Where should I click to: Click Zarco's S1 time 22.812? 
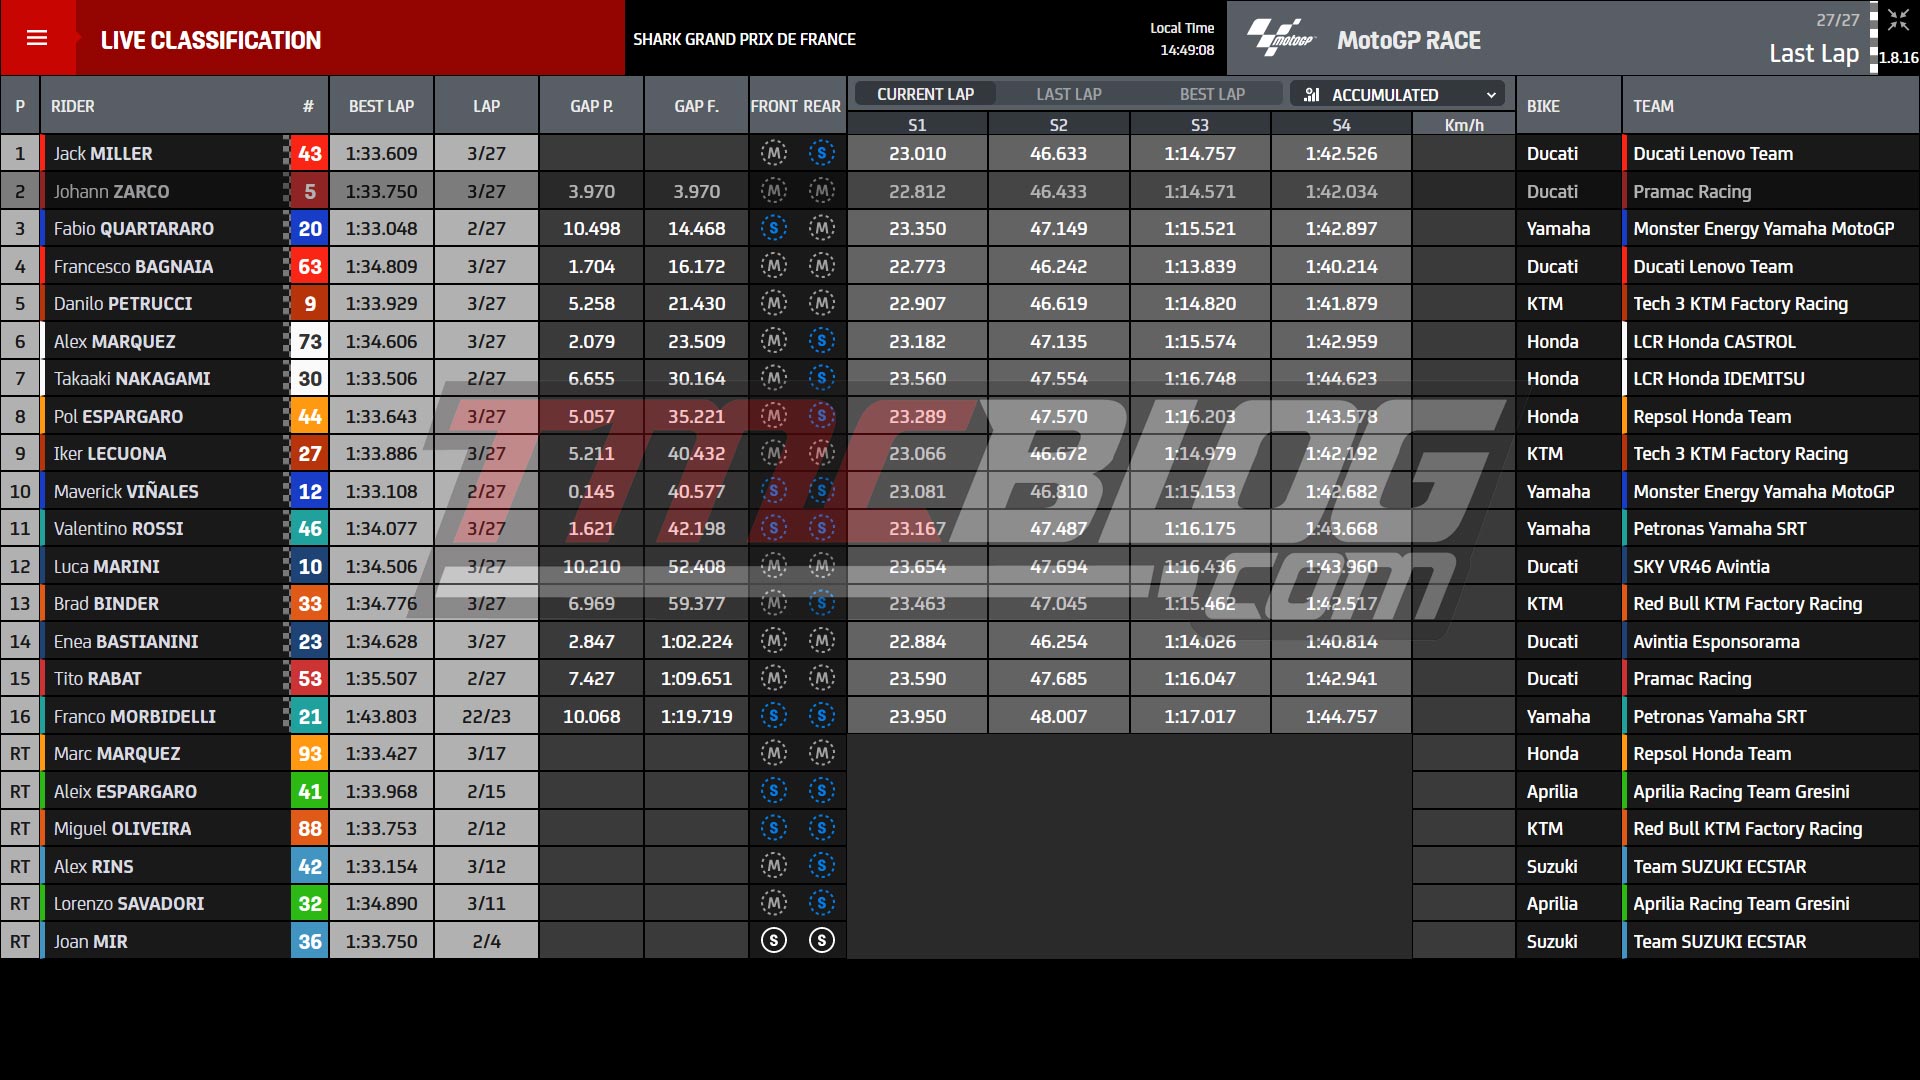(917, 192)
